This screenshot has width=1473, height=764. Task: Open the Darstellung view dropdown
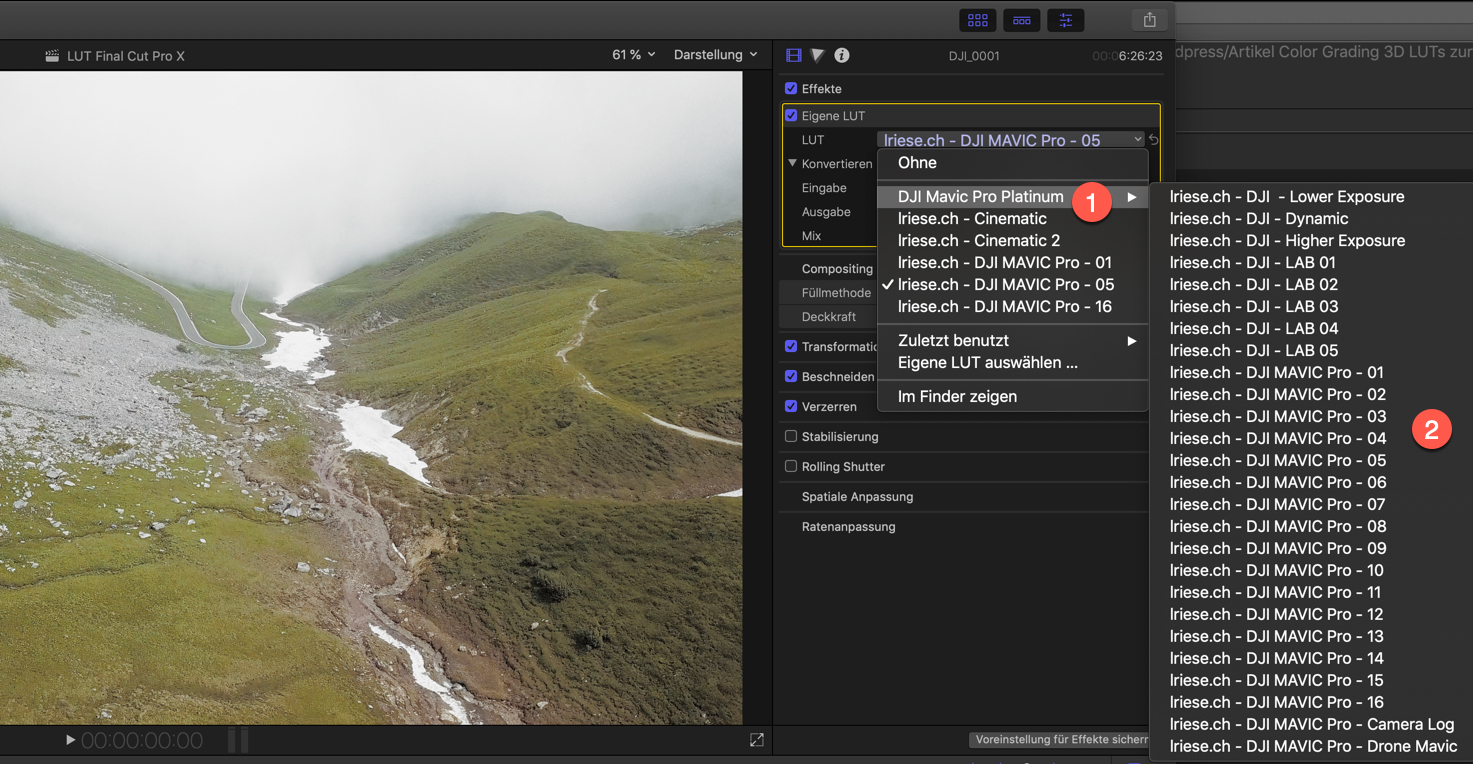(716, 55)
